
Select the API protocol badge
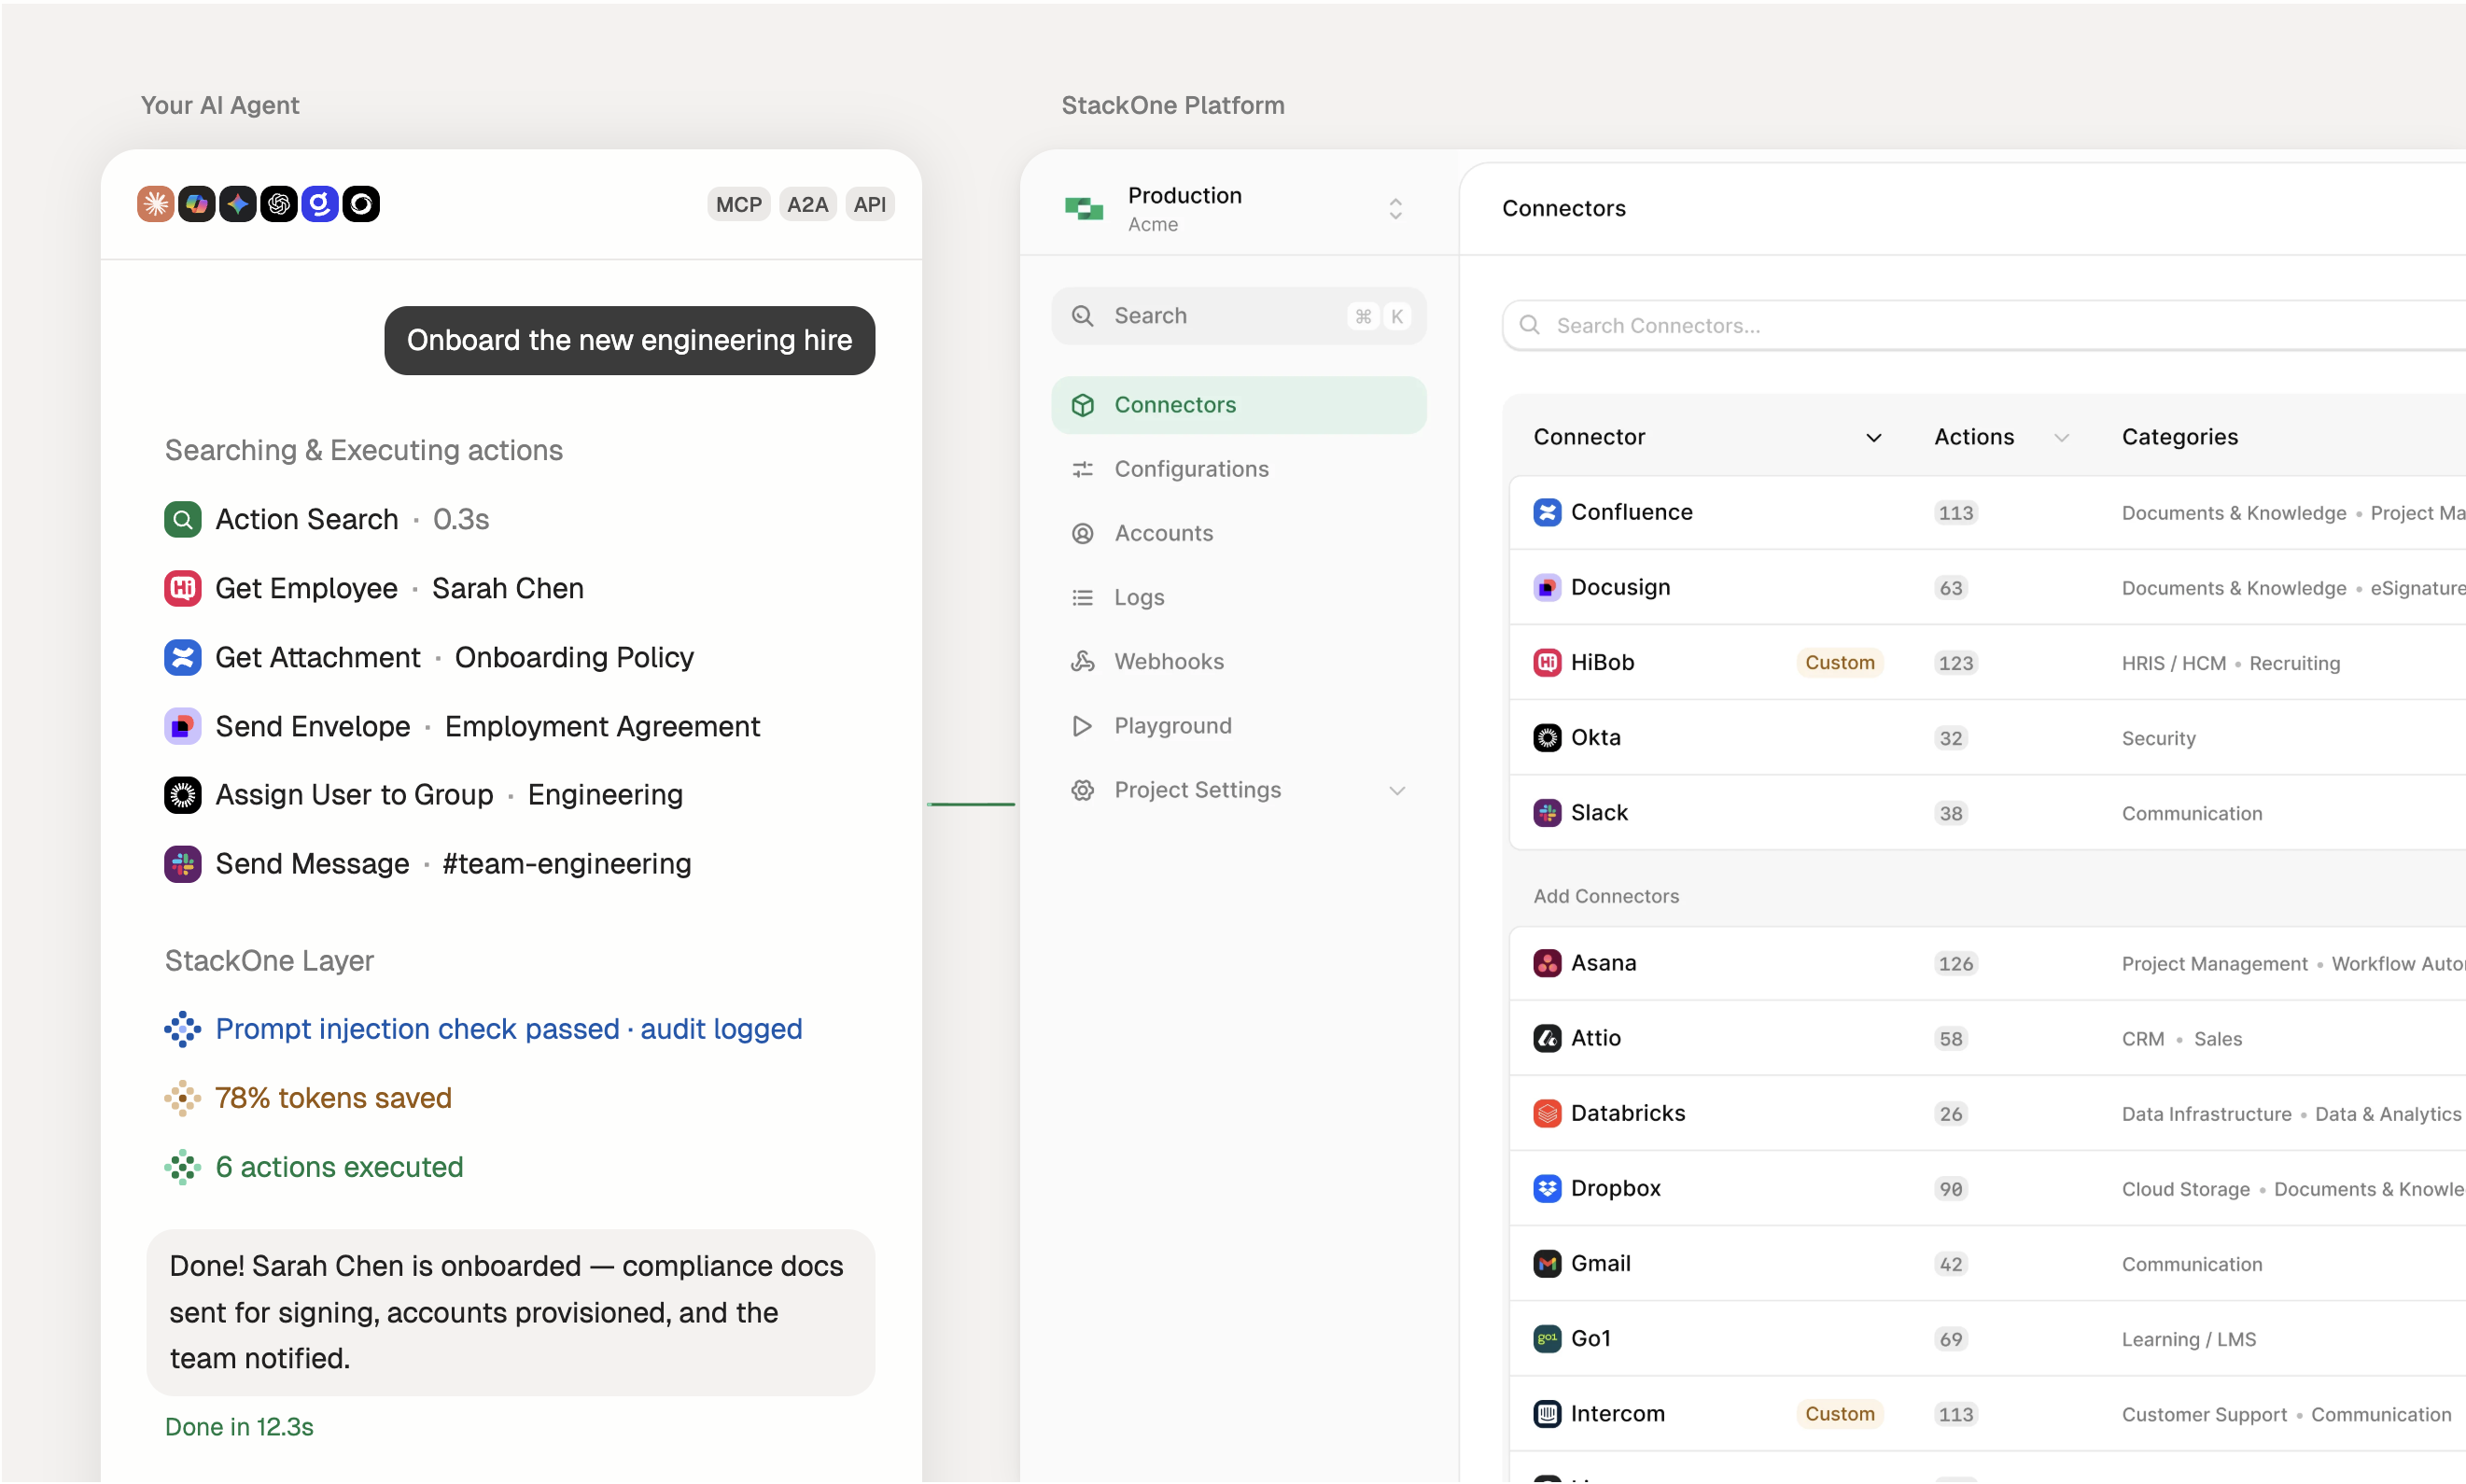tap(869, 204)
